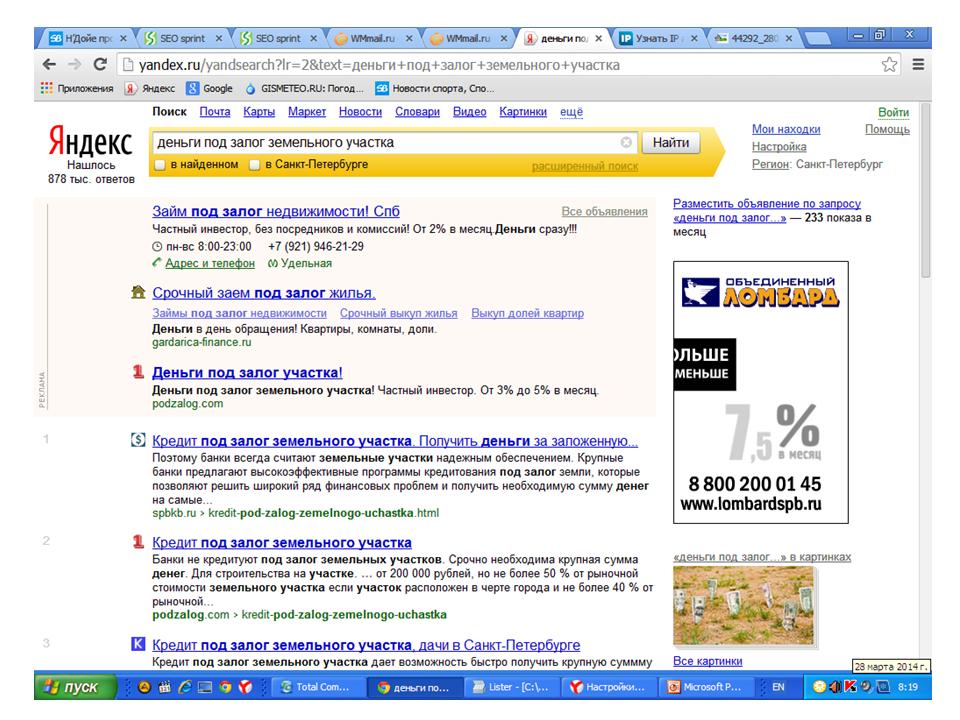
Task: Click the Войти login link
Action: (893, 112)
